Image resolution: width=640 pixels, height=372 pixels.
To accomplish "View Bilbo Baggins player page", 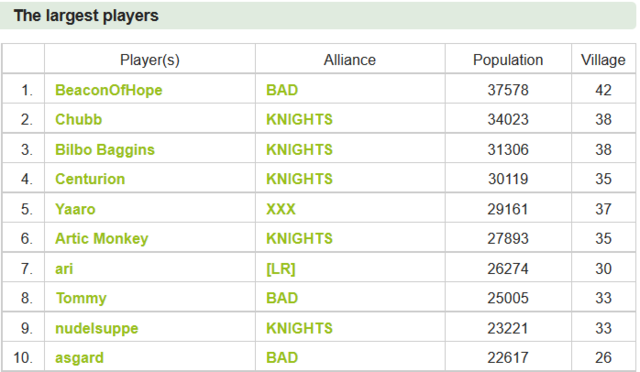I will [x=105, y=150].
